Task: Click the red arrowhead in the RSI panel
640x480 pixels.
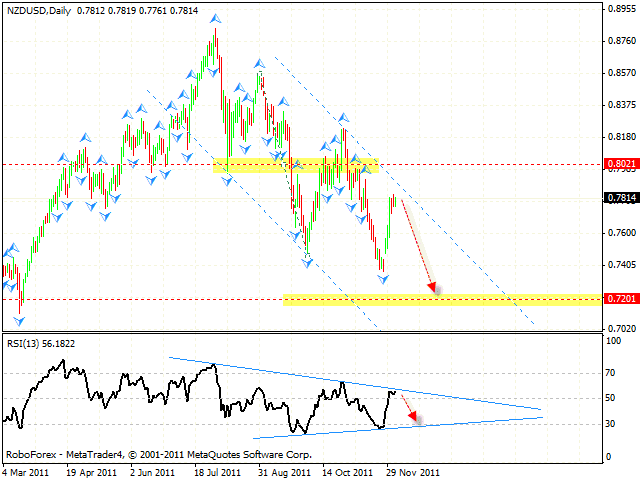Action: [416, 420]
